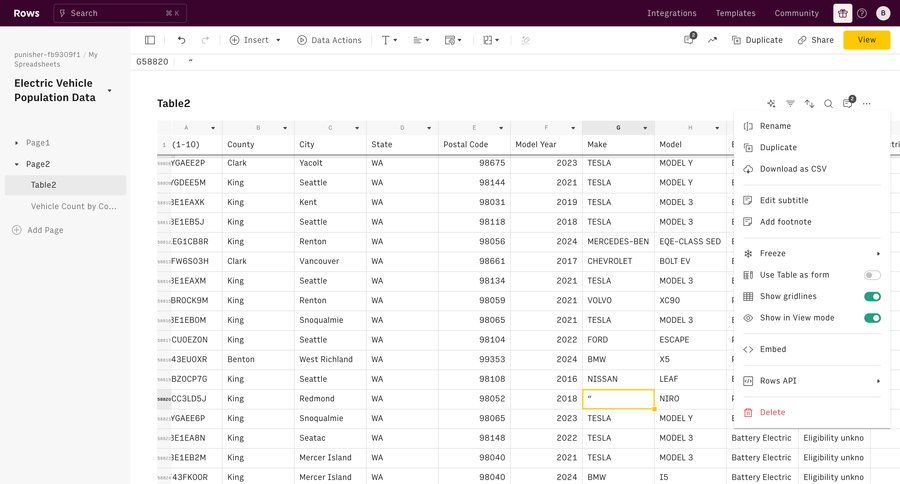The height and width of the screenshot is (484, 900).
Task: Click the Share button
Action: [x=816, y=40]
